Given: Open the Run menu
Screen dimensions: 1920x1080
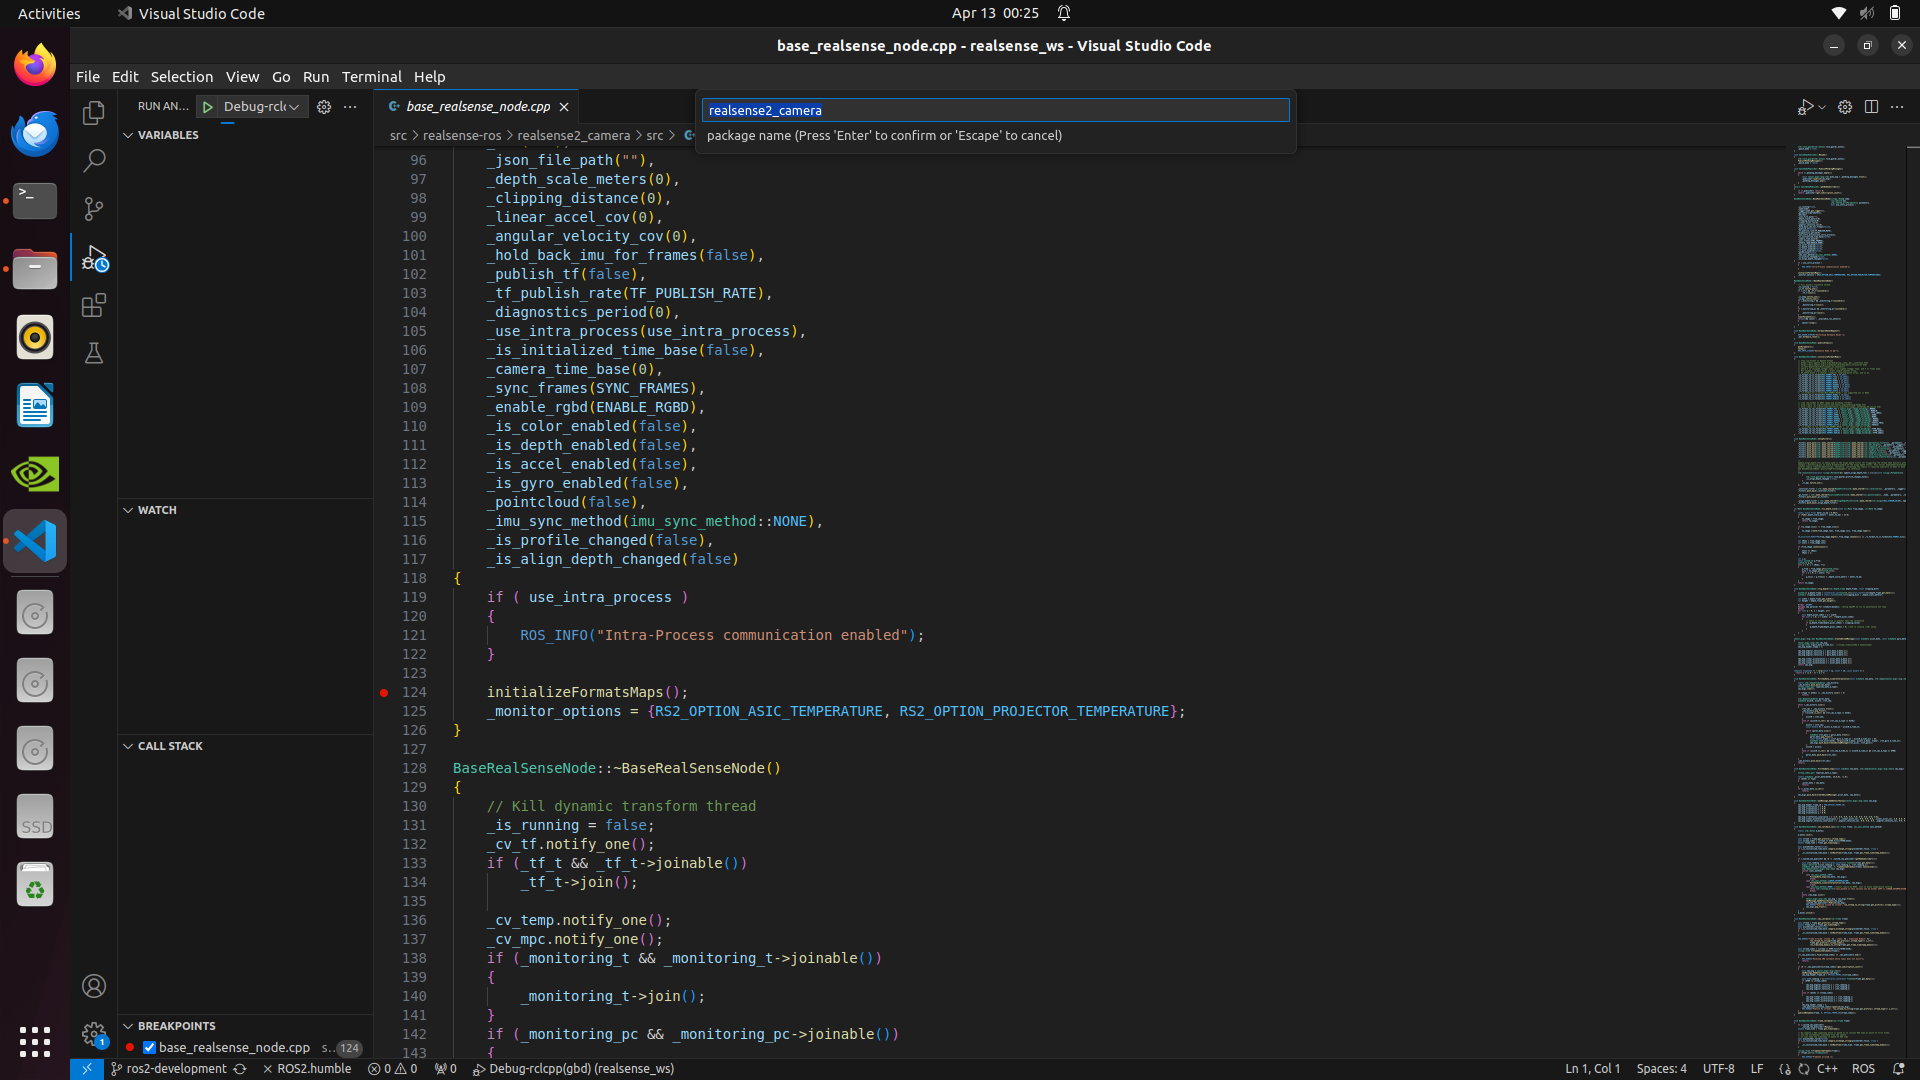Looking at the screenshot, I should (316, 77).
